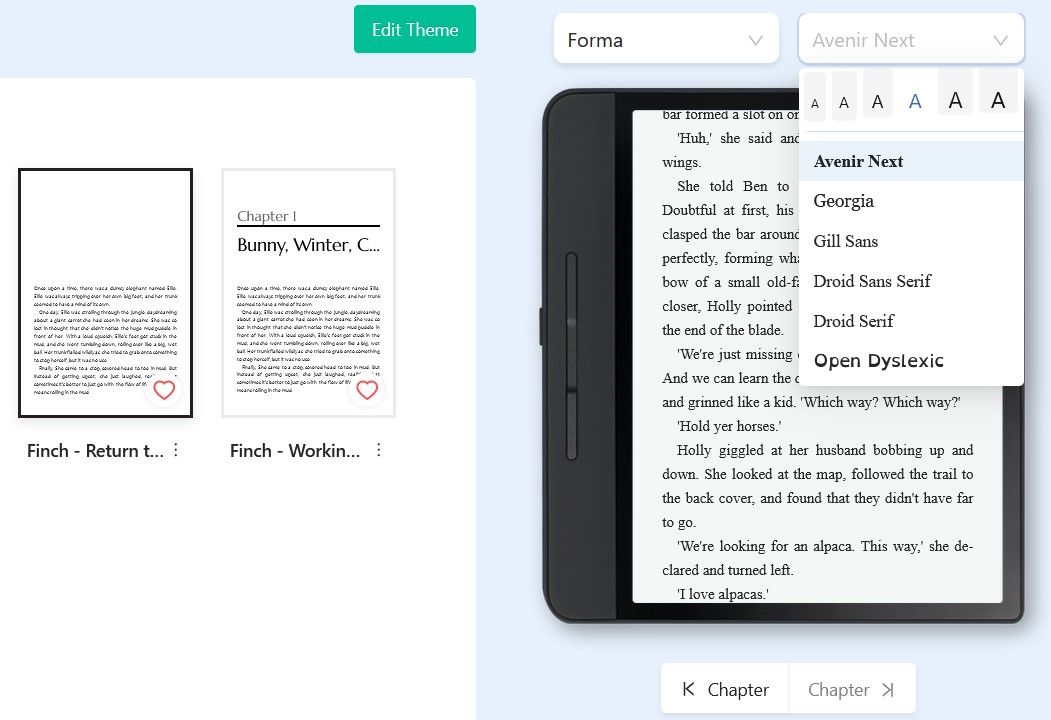Open the Forma device dropdown

point(666,40)
